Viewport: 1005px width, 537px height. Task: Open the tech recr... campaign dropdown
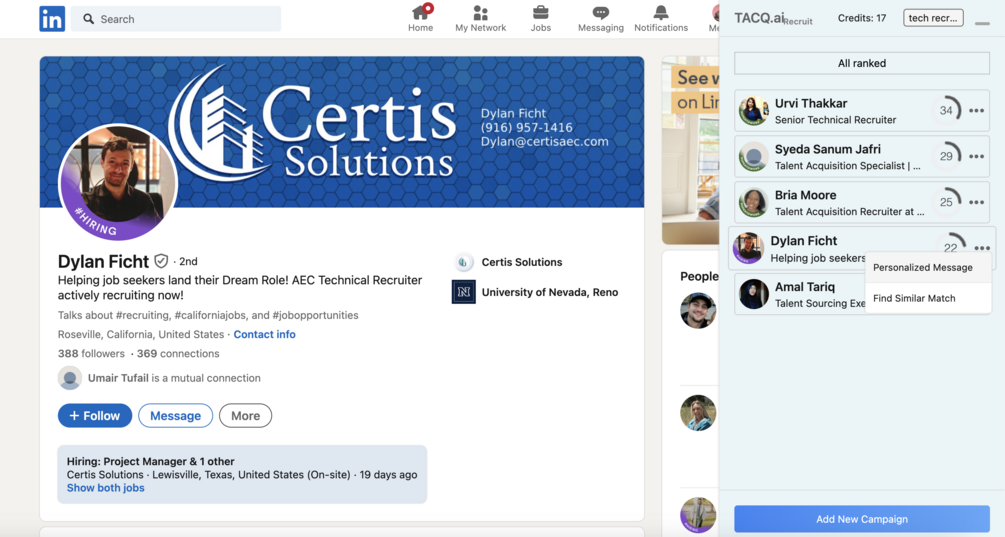(x=933, y=18)
